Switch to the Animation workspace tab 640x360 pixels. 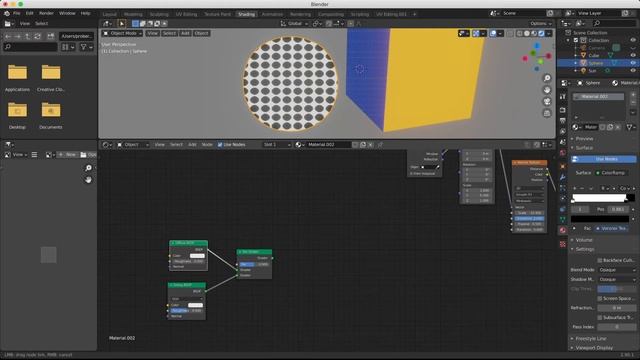coord(272,14)
